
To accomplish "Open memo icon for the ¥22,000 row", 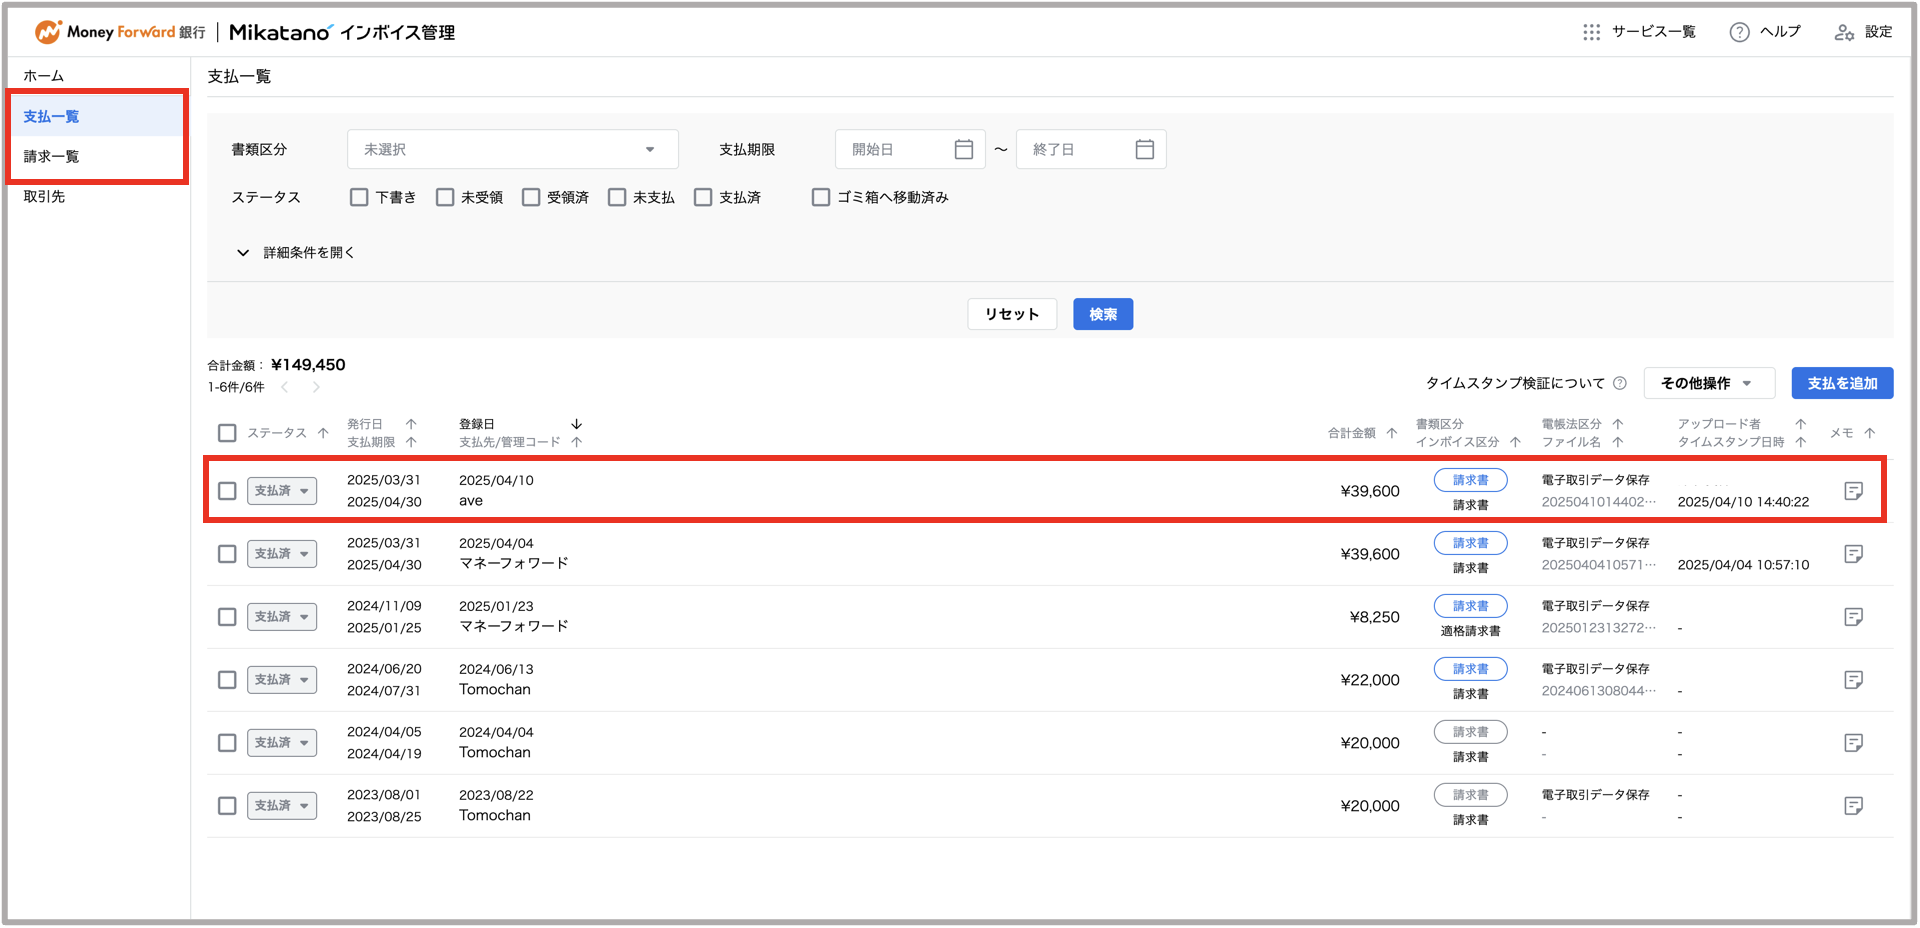I will 1853,680.
